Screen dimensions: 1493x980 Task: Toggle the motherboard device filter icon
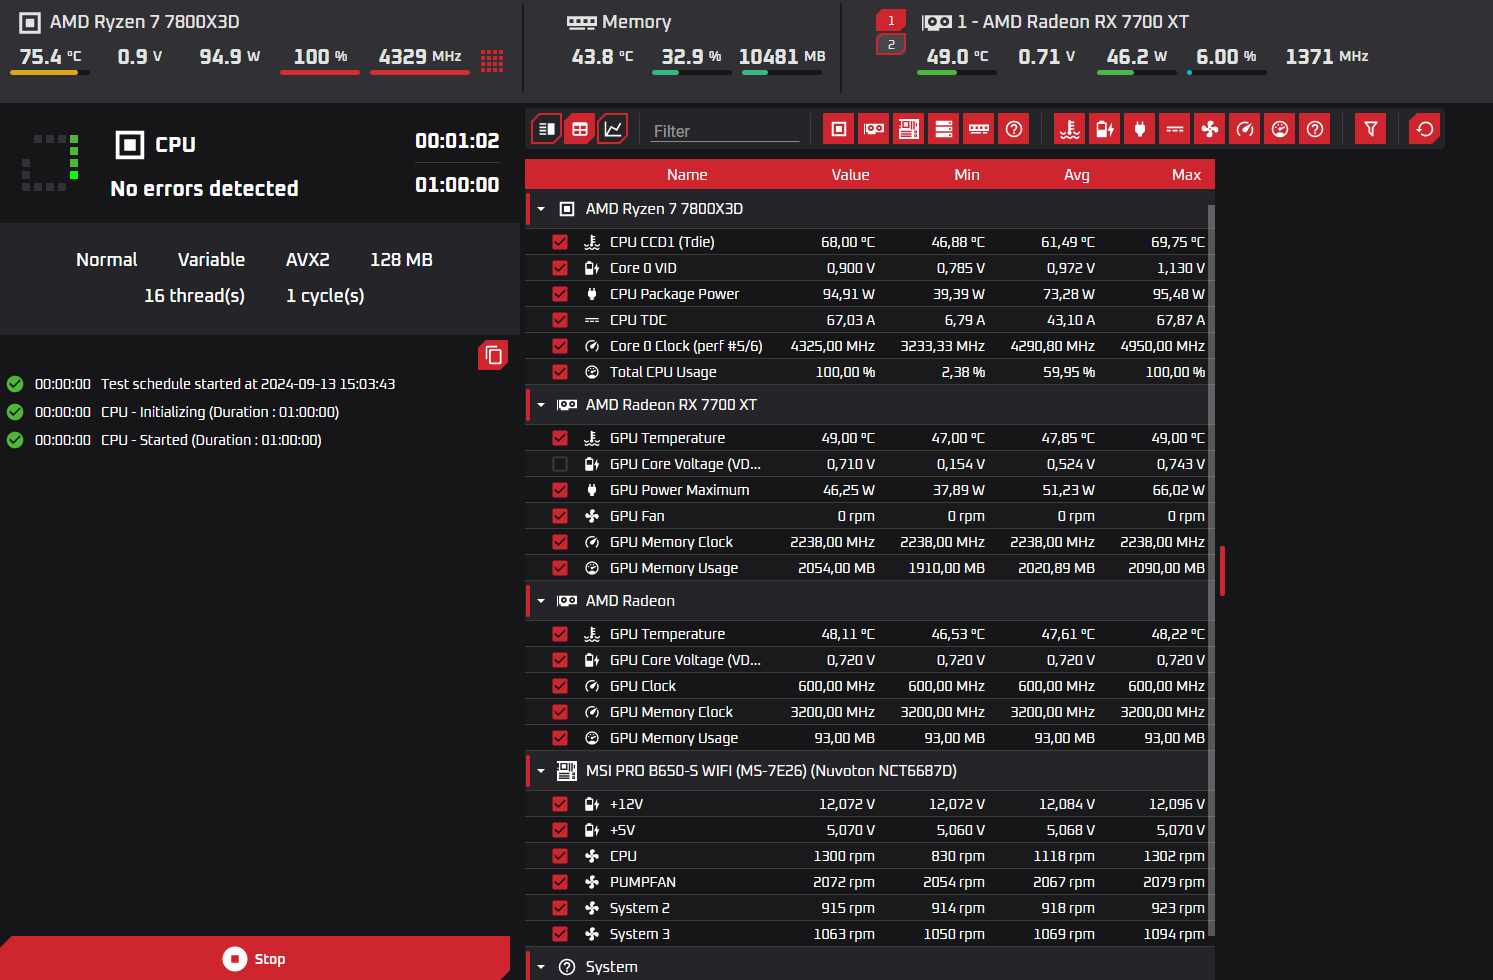[909, 129]
